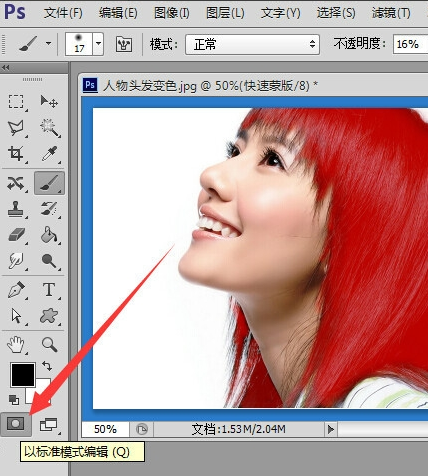Open the 图像(I) menu
The image size is (428, 476).
click(172, 13)
